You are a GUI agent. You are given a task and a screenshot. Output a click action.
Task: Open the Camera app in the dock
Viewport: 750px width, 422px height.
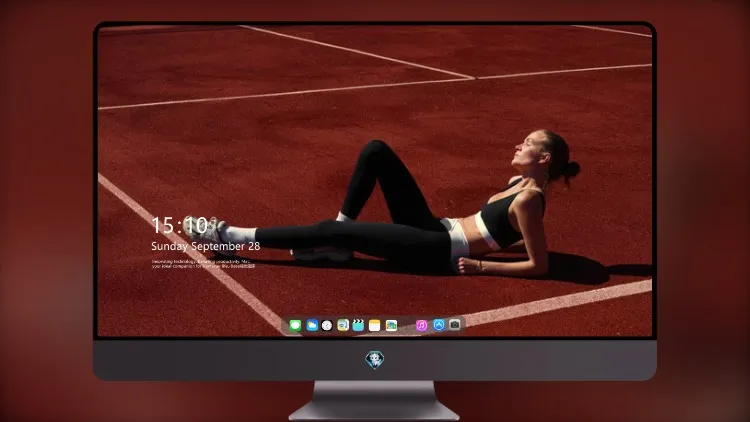[x=455, y=325]
